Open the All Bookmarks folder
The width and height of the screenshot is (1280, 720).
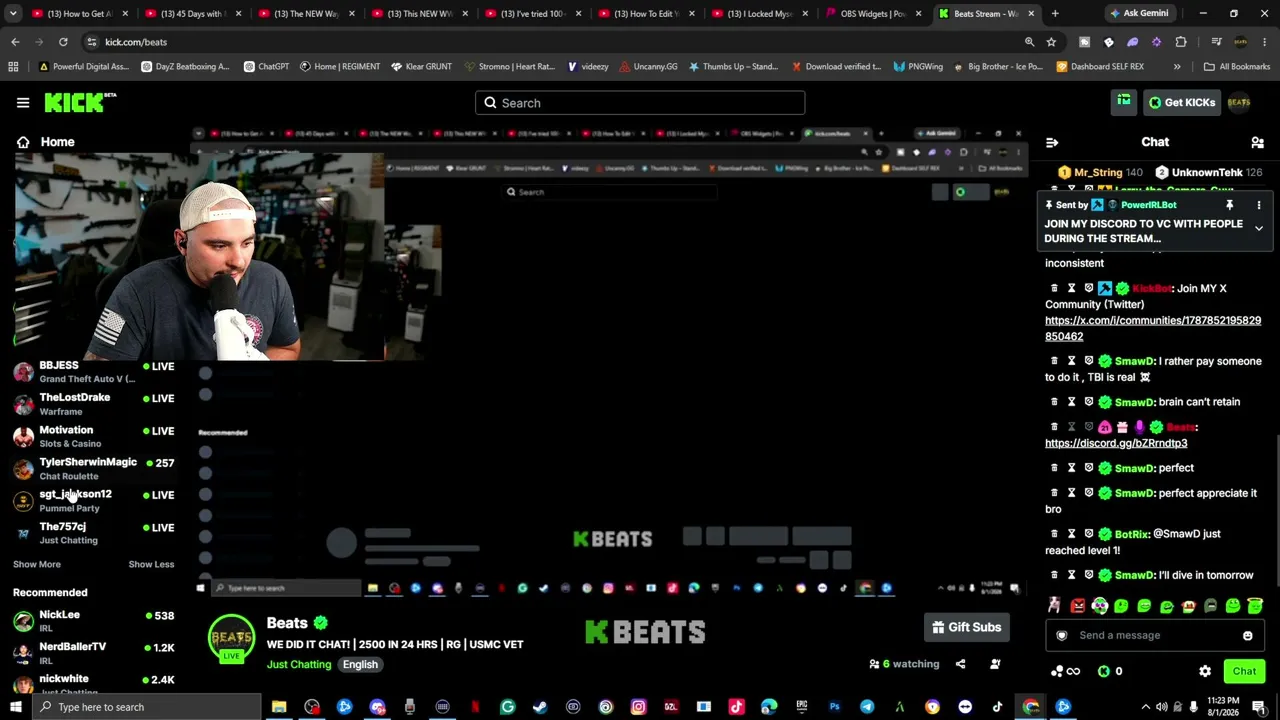pos(1237,67)
